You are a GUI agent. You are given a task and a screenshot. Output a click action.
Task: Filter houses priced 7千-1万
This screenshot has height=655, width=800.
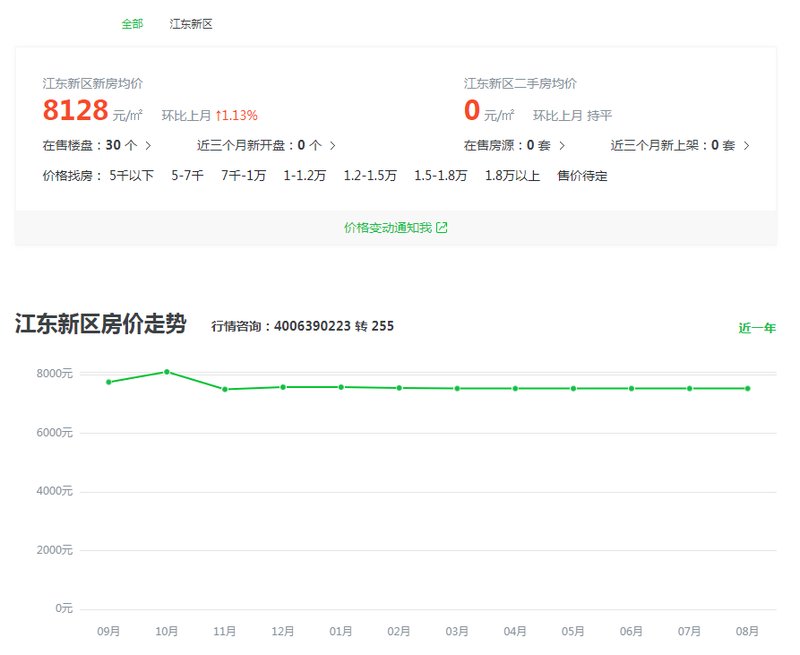point(243,175)
